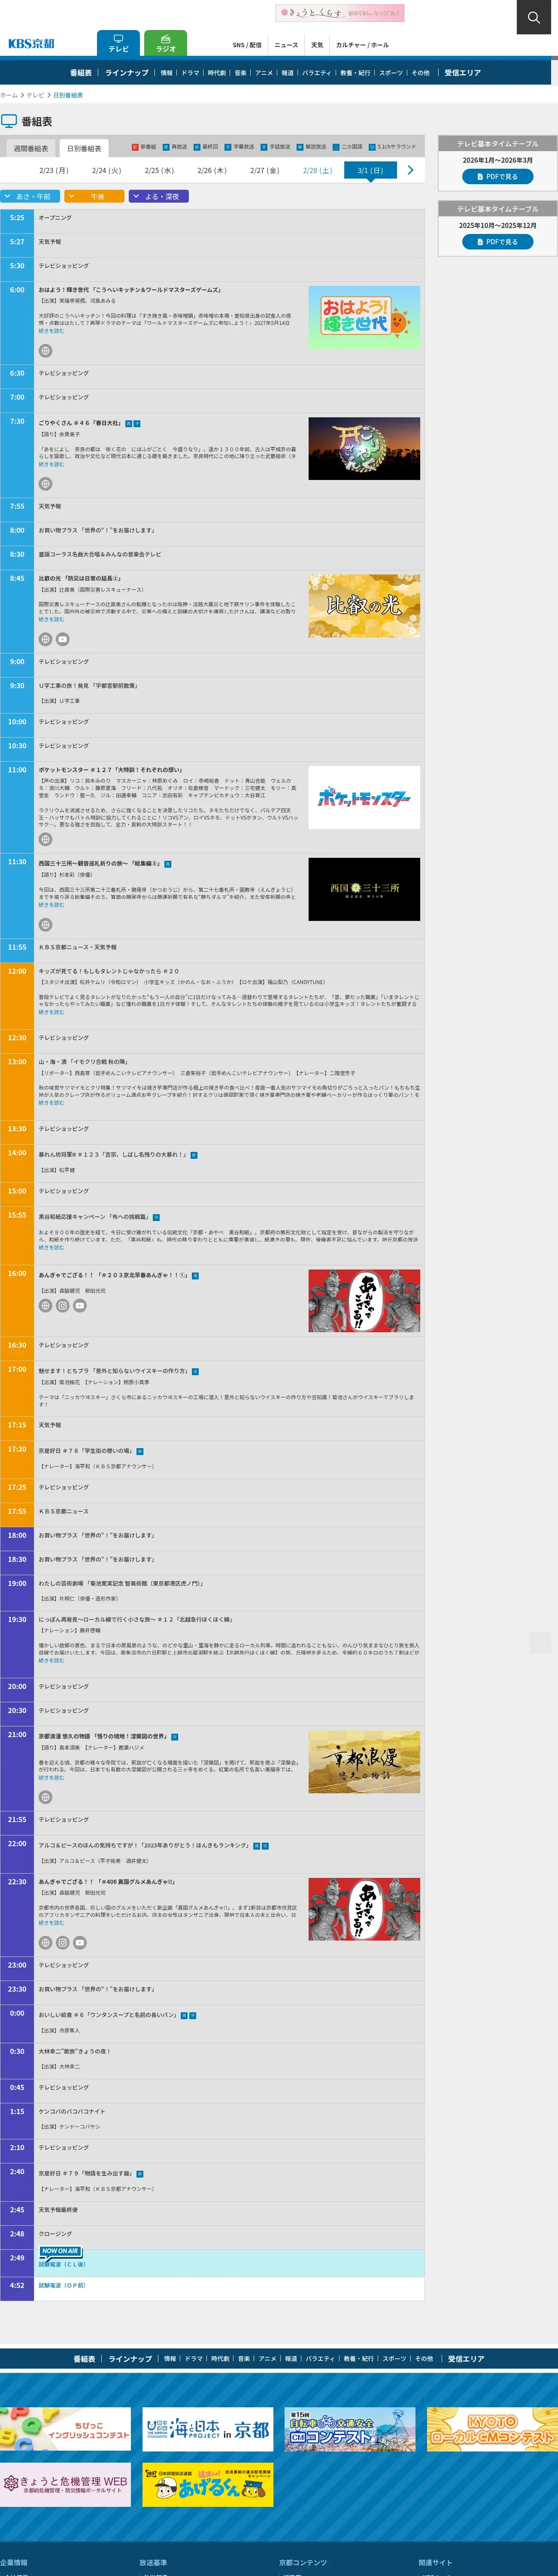Viewport: 558px width, 2576px height.
Task: Open the ちびっこイングリッシュコンテスト banner
Action: click(65, 2430)
